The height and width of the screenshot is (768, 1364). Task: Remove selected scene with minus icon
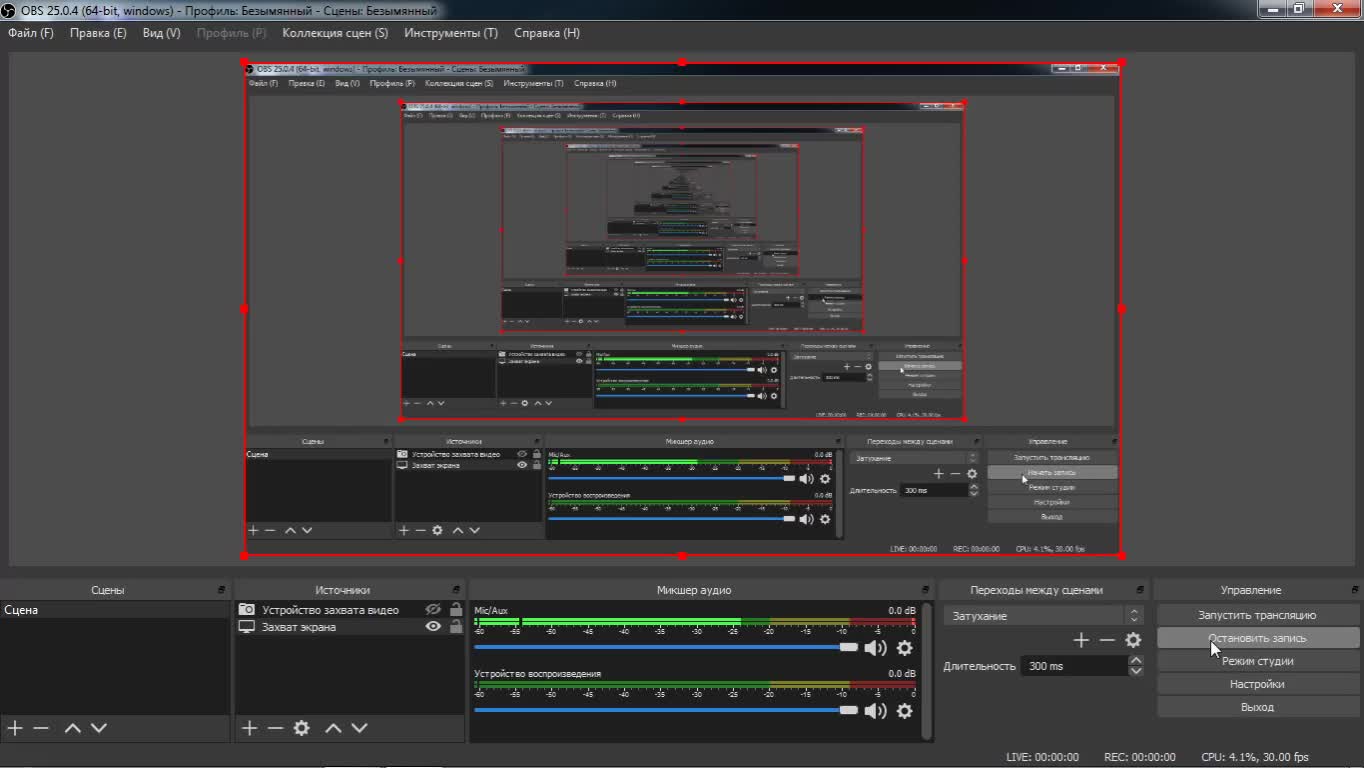click(41, 728)
